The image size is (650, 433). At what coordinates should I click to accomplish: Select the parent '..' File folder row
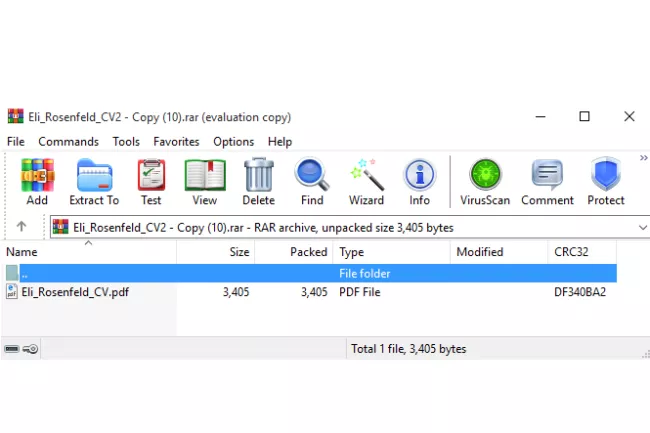309,273
